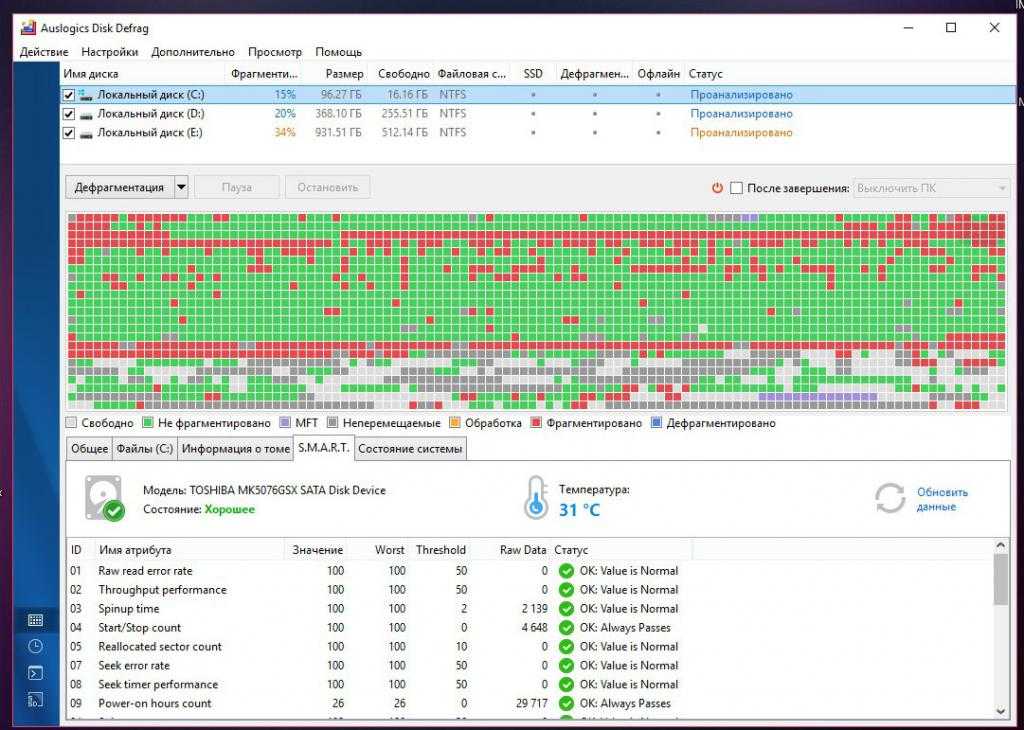Click the Остановить button
The height and width of the screenshot is (730, 1024).
pyautogui.click(x=327, y=187)
